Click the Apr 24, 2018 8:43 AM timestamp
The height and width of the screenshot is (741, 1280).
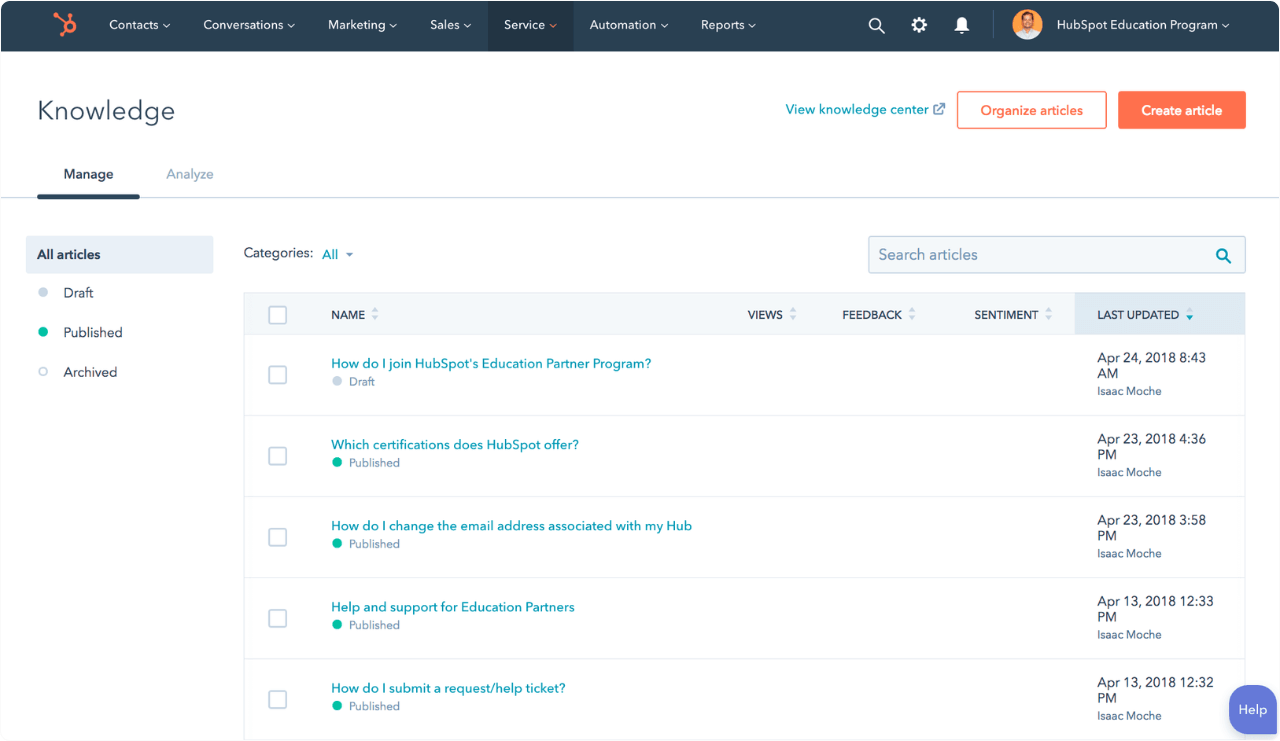tap(1151, 365)
